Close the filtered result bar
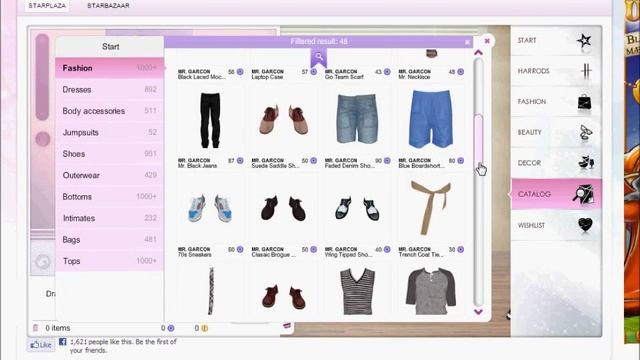This screenshot has height=360, width=640. pos(467,42)
